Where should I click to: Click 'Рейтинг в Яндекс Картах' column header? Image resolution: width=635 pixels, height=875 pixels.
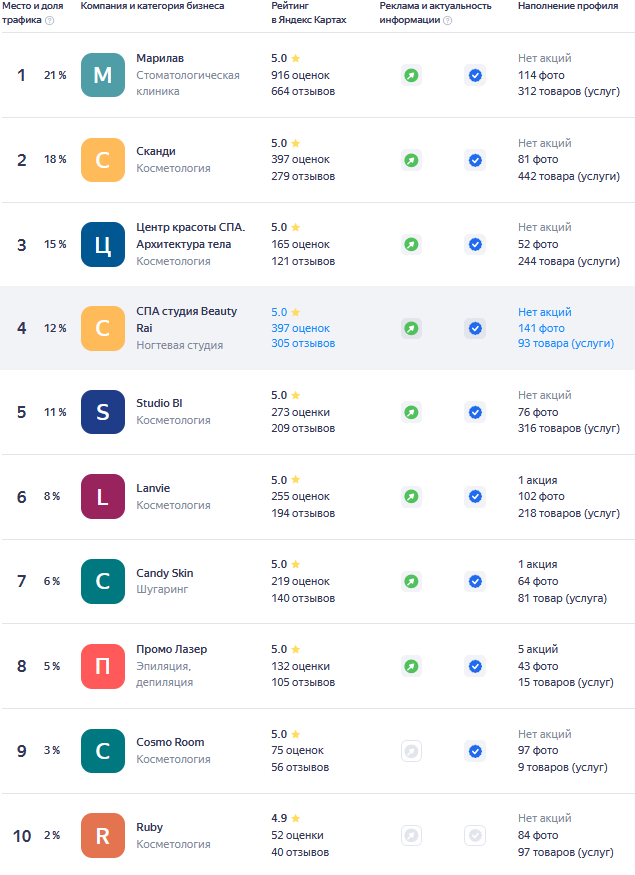coord(309,13)
